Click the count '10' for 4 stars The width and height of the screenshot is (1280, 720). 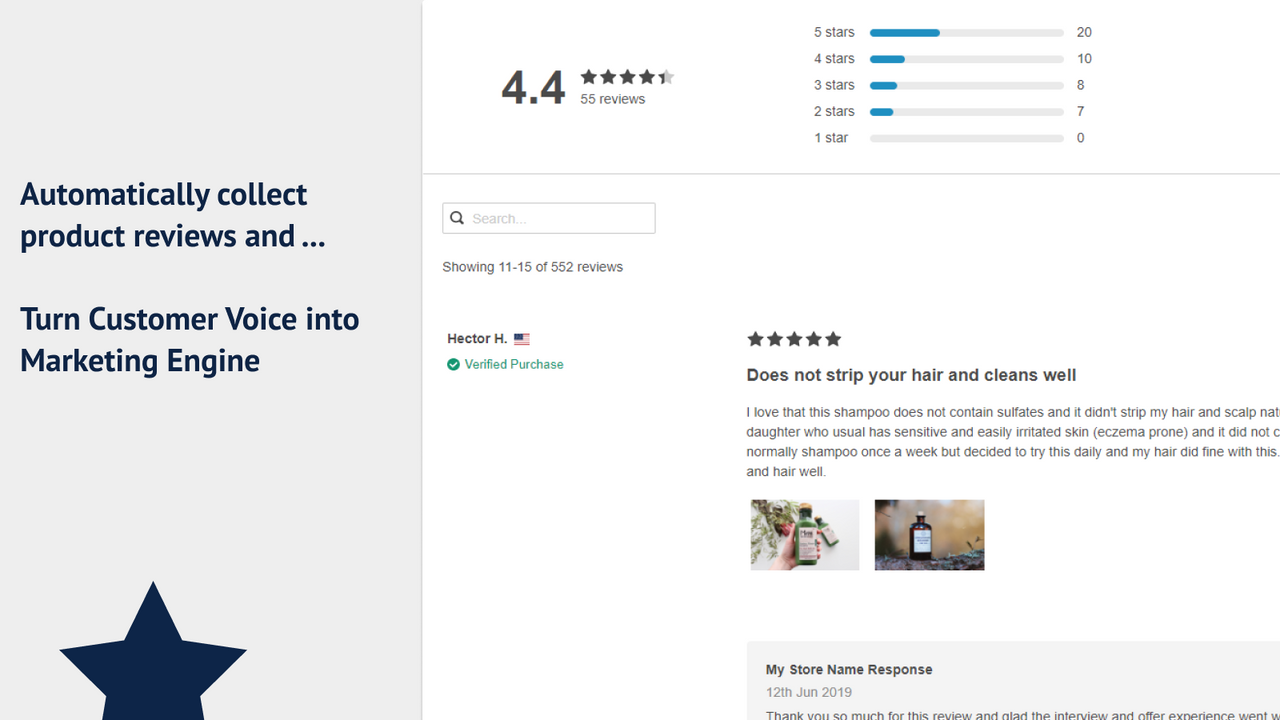coord(1084,59)
